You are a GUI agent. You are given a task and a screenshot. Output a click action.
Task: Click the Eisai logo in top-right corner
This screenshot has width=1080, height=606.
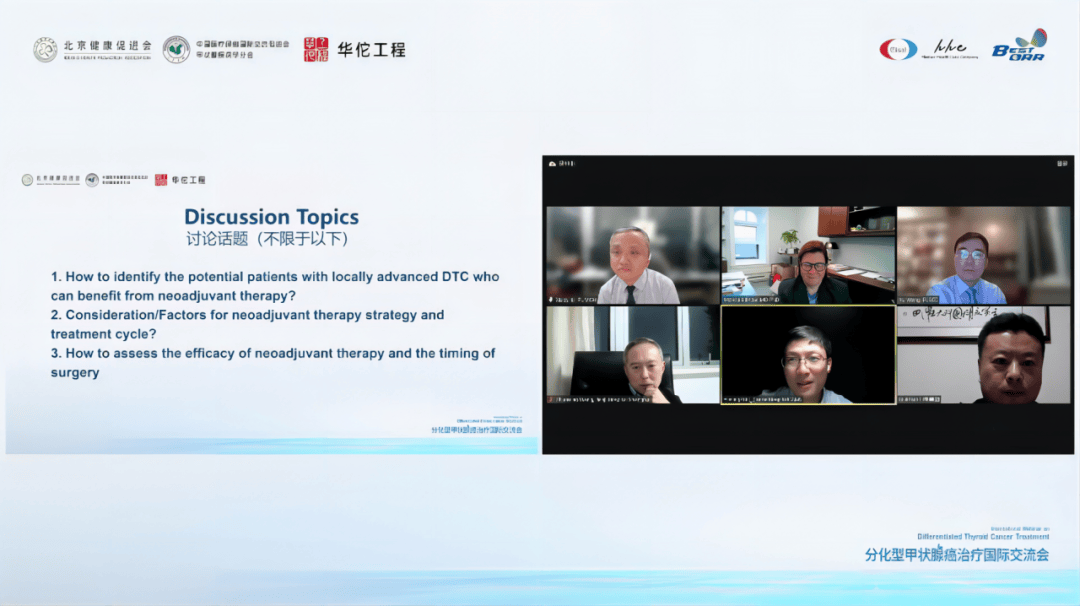click(x=897, y=47)
